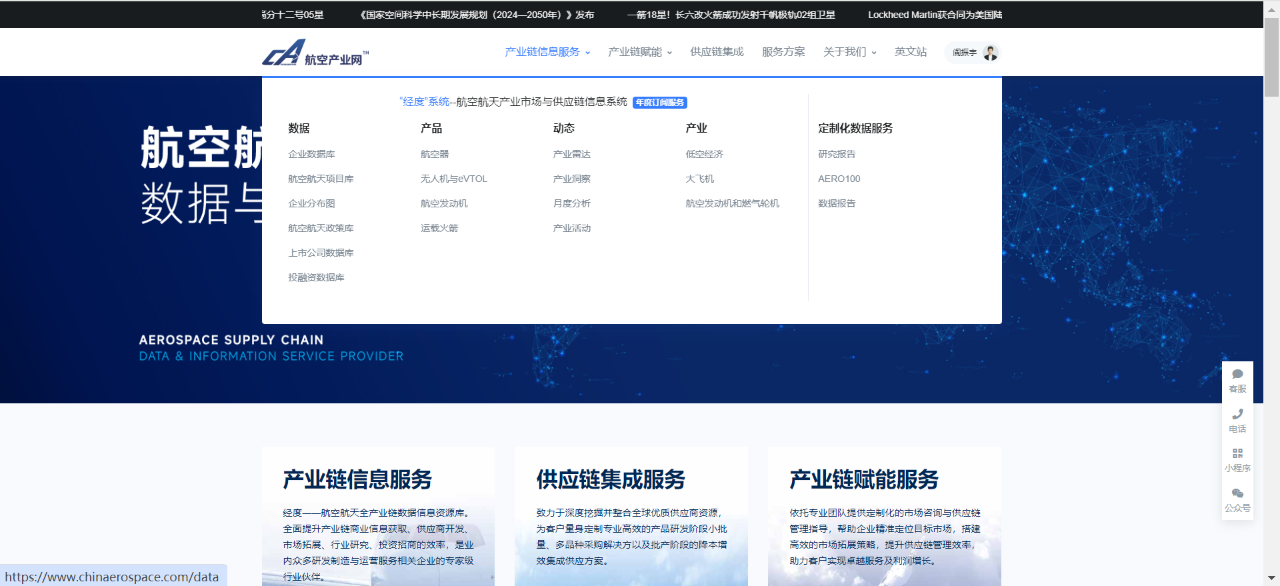Screen dimensions: 1280x586
Task: Select 无人机与eVTOL under 产品
Action: [453, 179]
